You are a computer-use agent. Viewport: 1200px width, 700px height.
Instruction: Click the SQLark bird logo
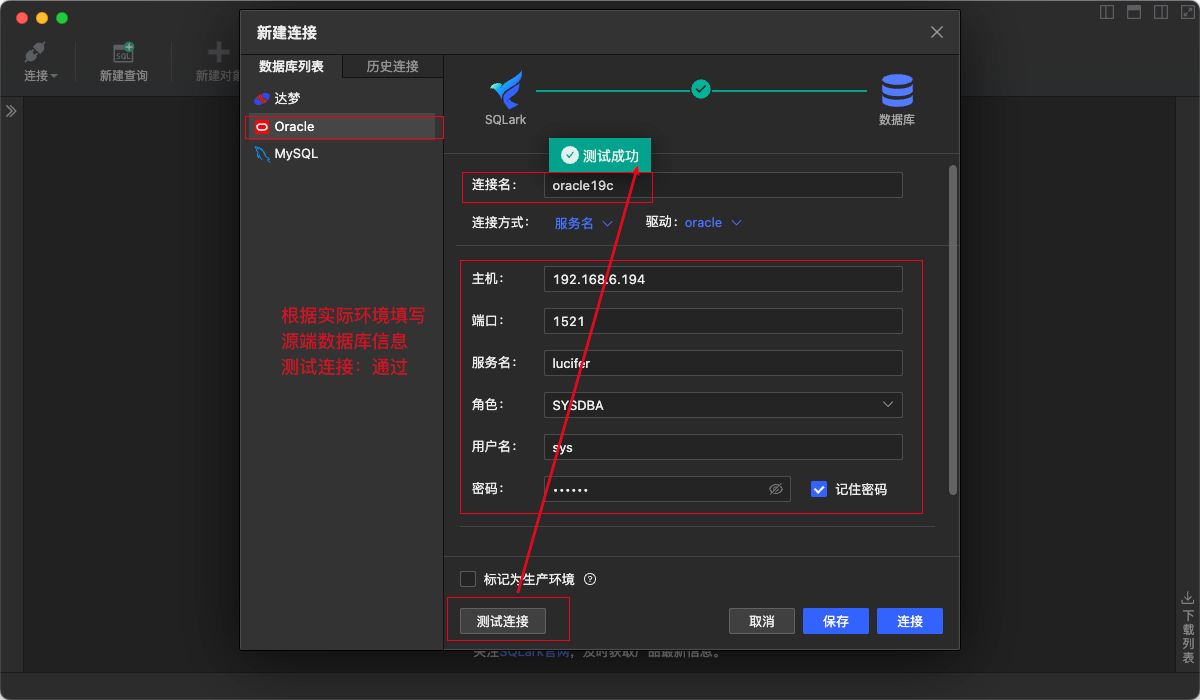pyautogui.click(x=506, y=90)
